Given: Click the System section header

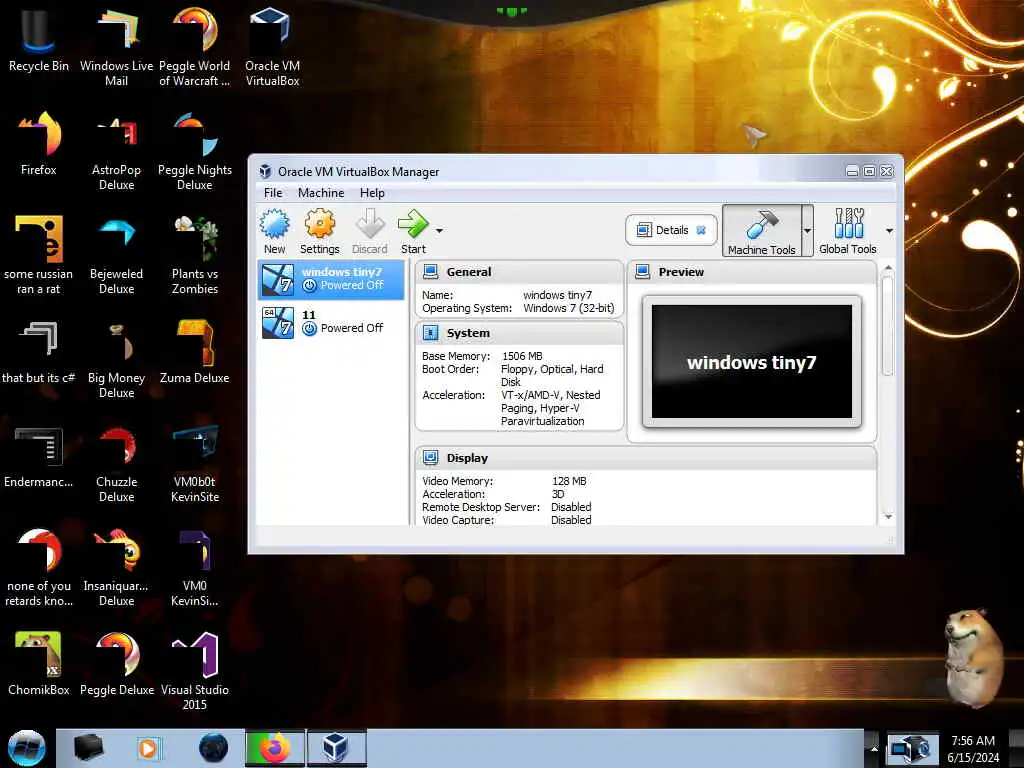Looking at the screenshot, I should pos(519,333).
